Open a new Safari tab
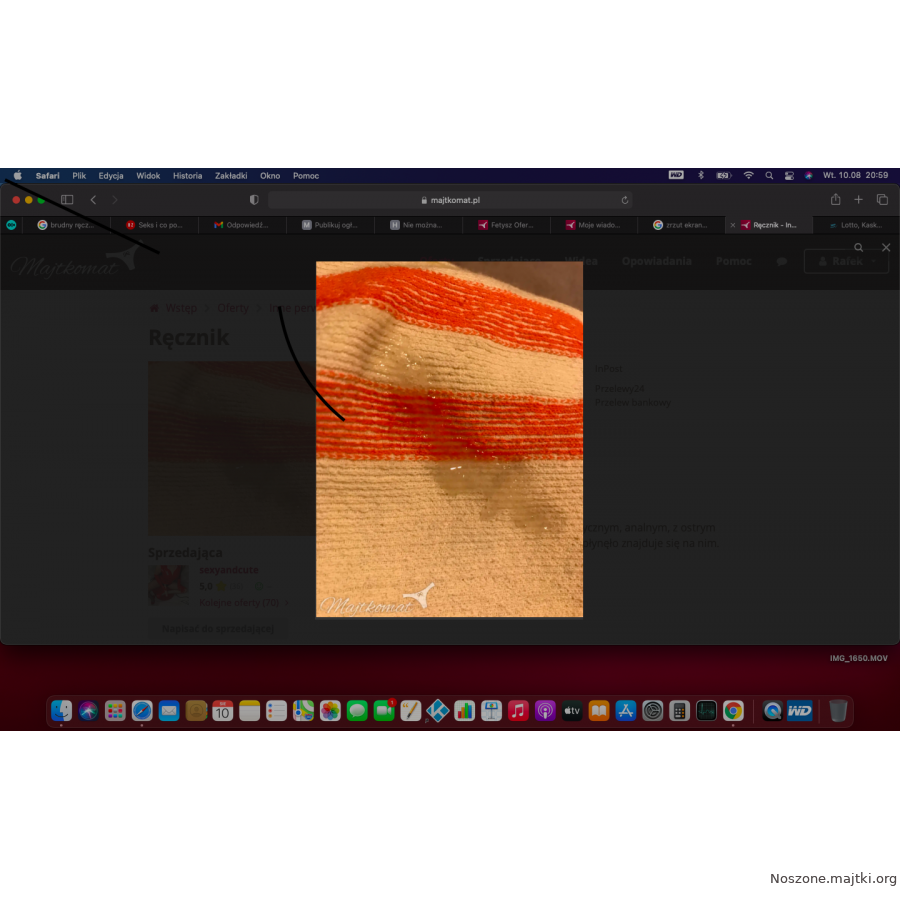900x900 pixels. pos(858,199)
